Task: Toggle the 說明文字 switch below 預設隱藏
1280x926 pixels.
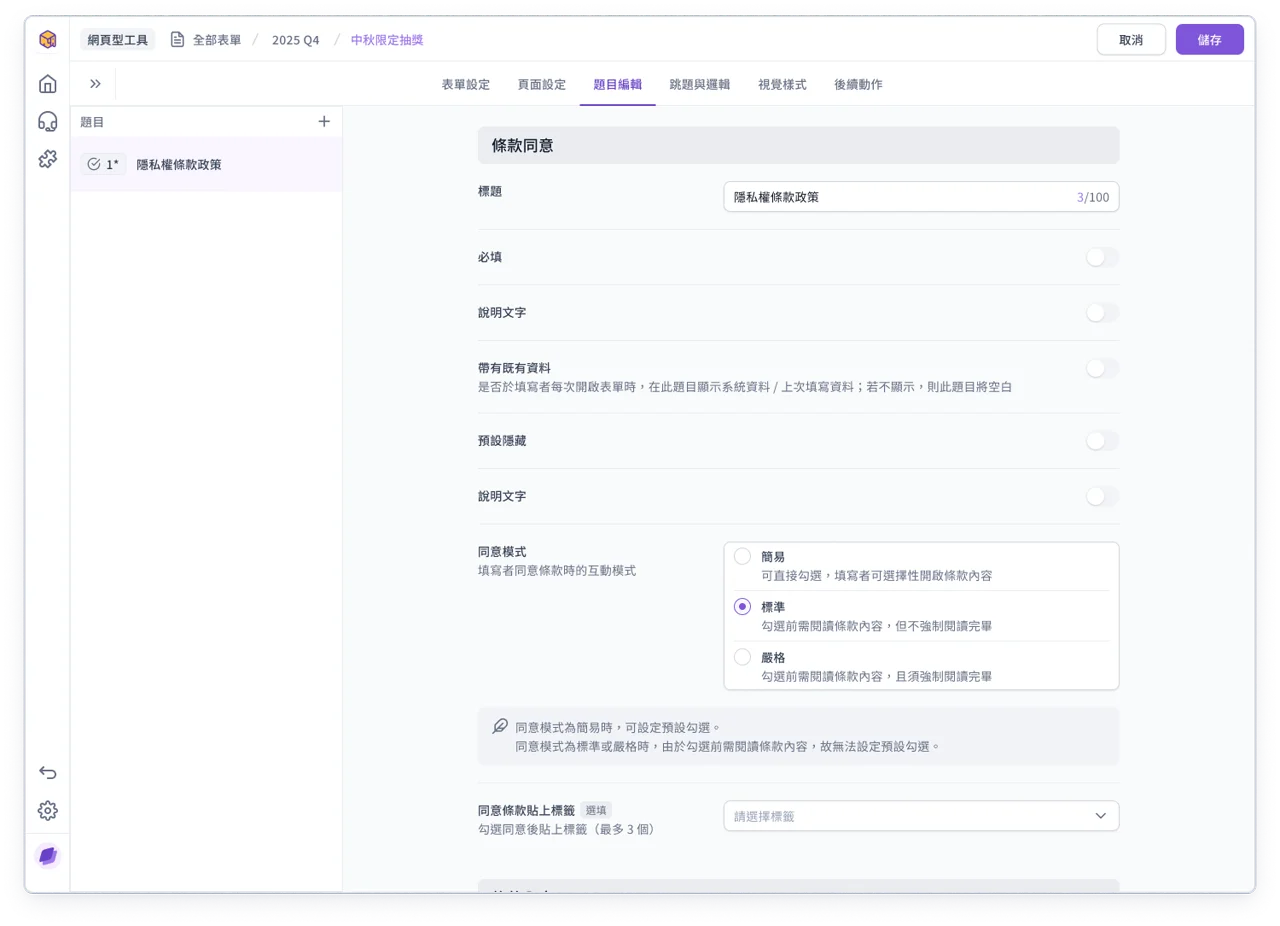Action: tap(1102, 496)
